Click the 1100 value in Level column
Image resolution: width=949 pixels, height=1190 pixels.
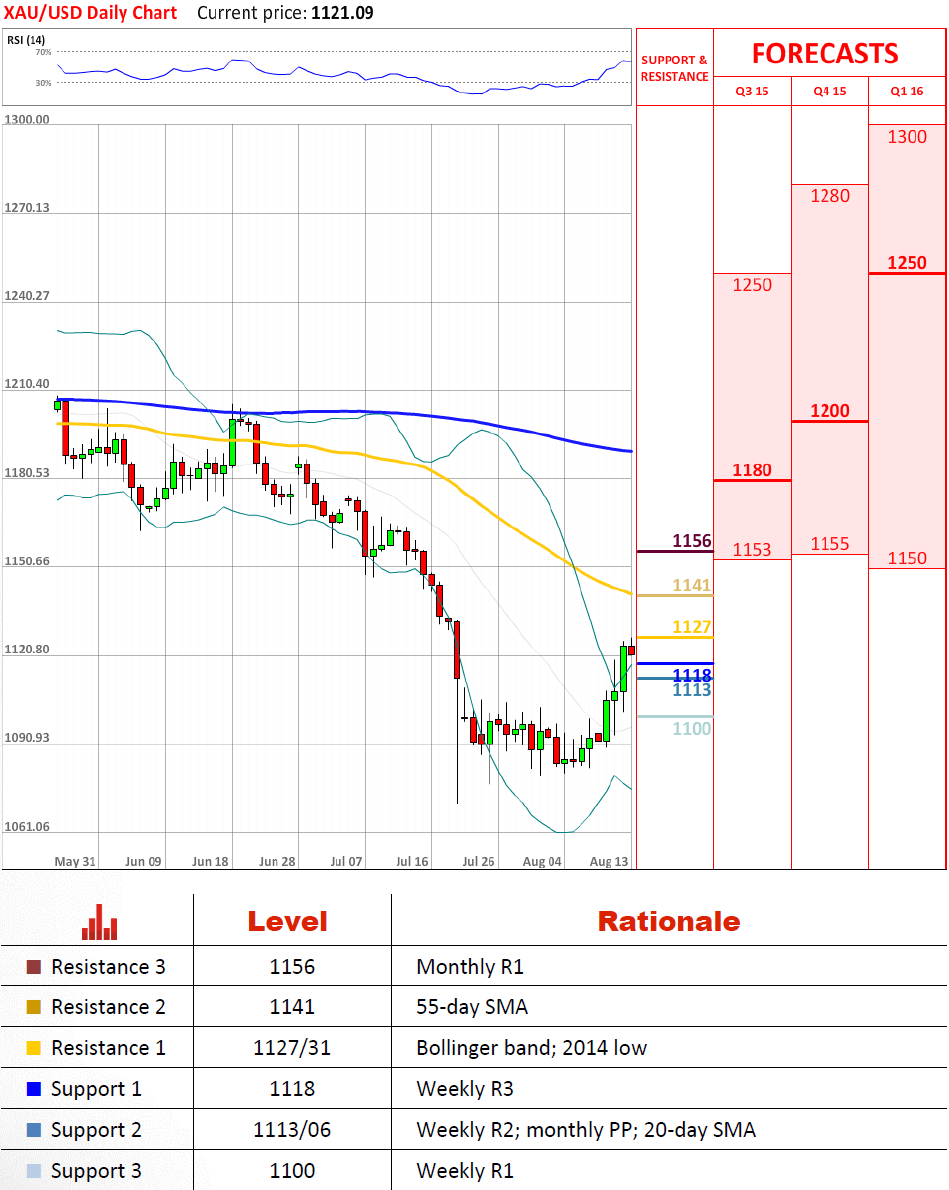292,1171
